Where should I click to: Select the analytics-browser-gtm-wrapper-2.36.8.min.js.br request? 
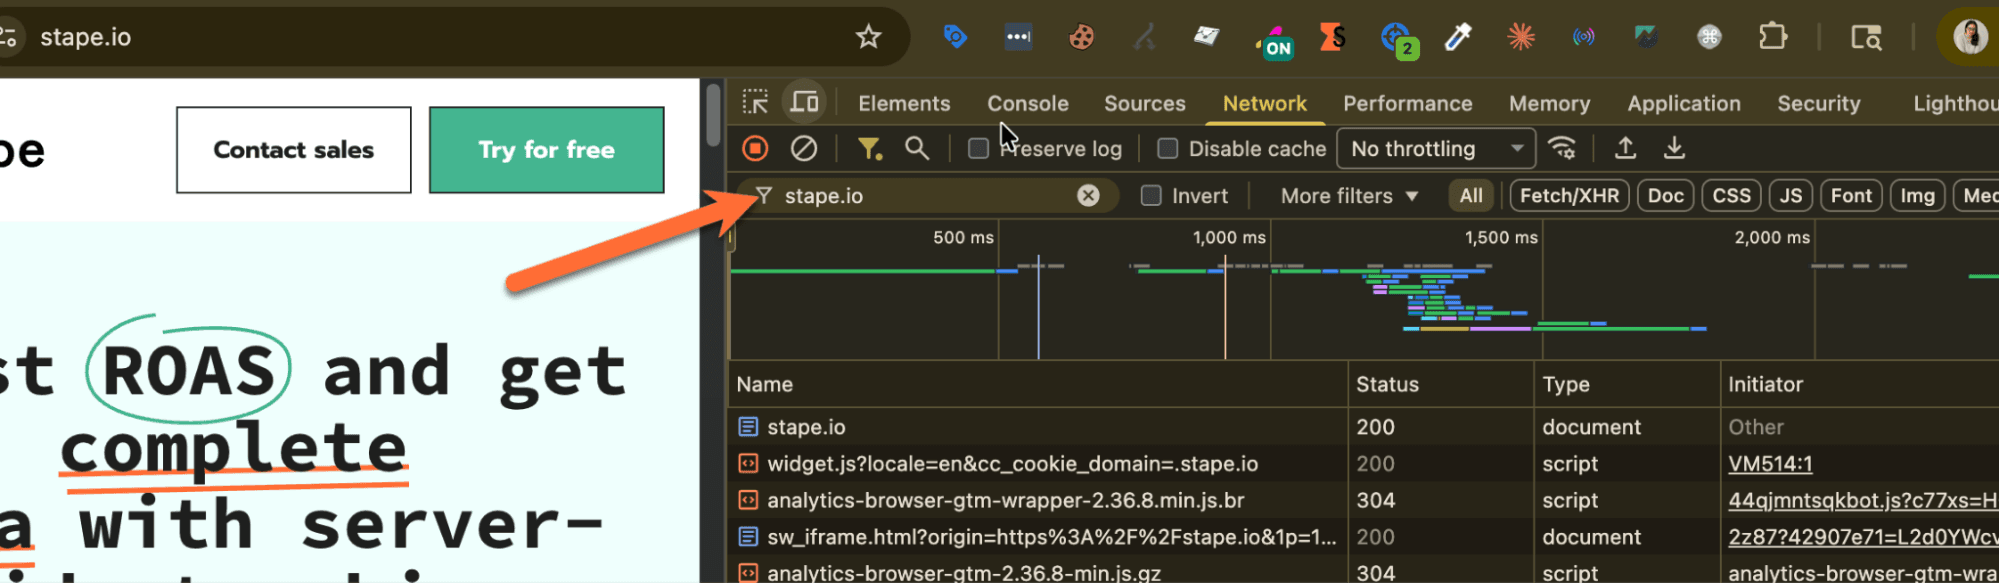click(x=1364, y=500)
